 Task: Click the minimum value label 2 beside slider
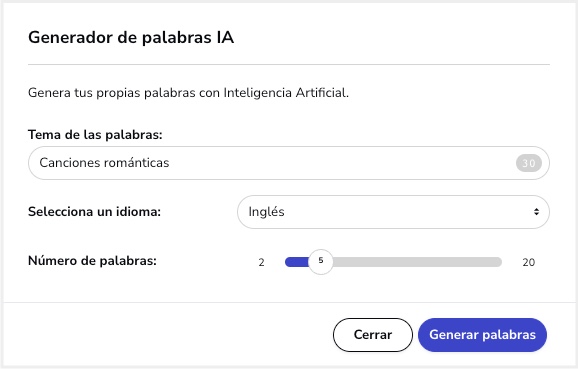click(x=261, y=262)
